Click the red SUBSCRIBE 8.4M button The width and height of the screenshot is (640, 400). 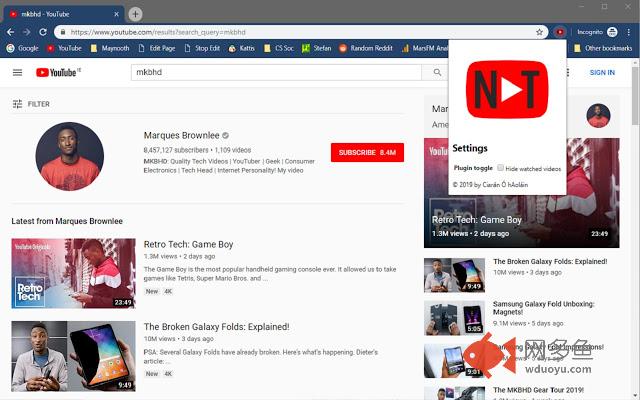367,152
